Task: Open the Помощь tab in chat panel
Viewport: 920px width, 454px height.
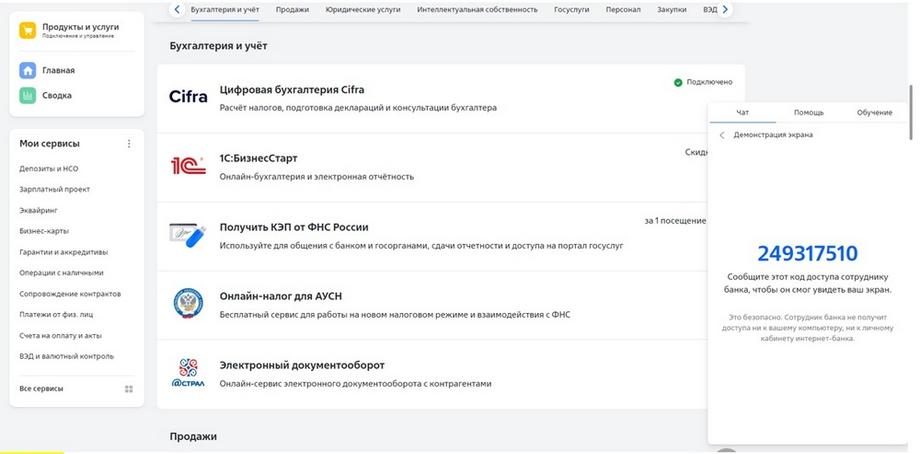Action: [x=808, y=112]
